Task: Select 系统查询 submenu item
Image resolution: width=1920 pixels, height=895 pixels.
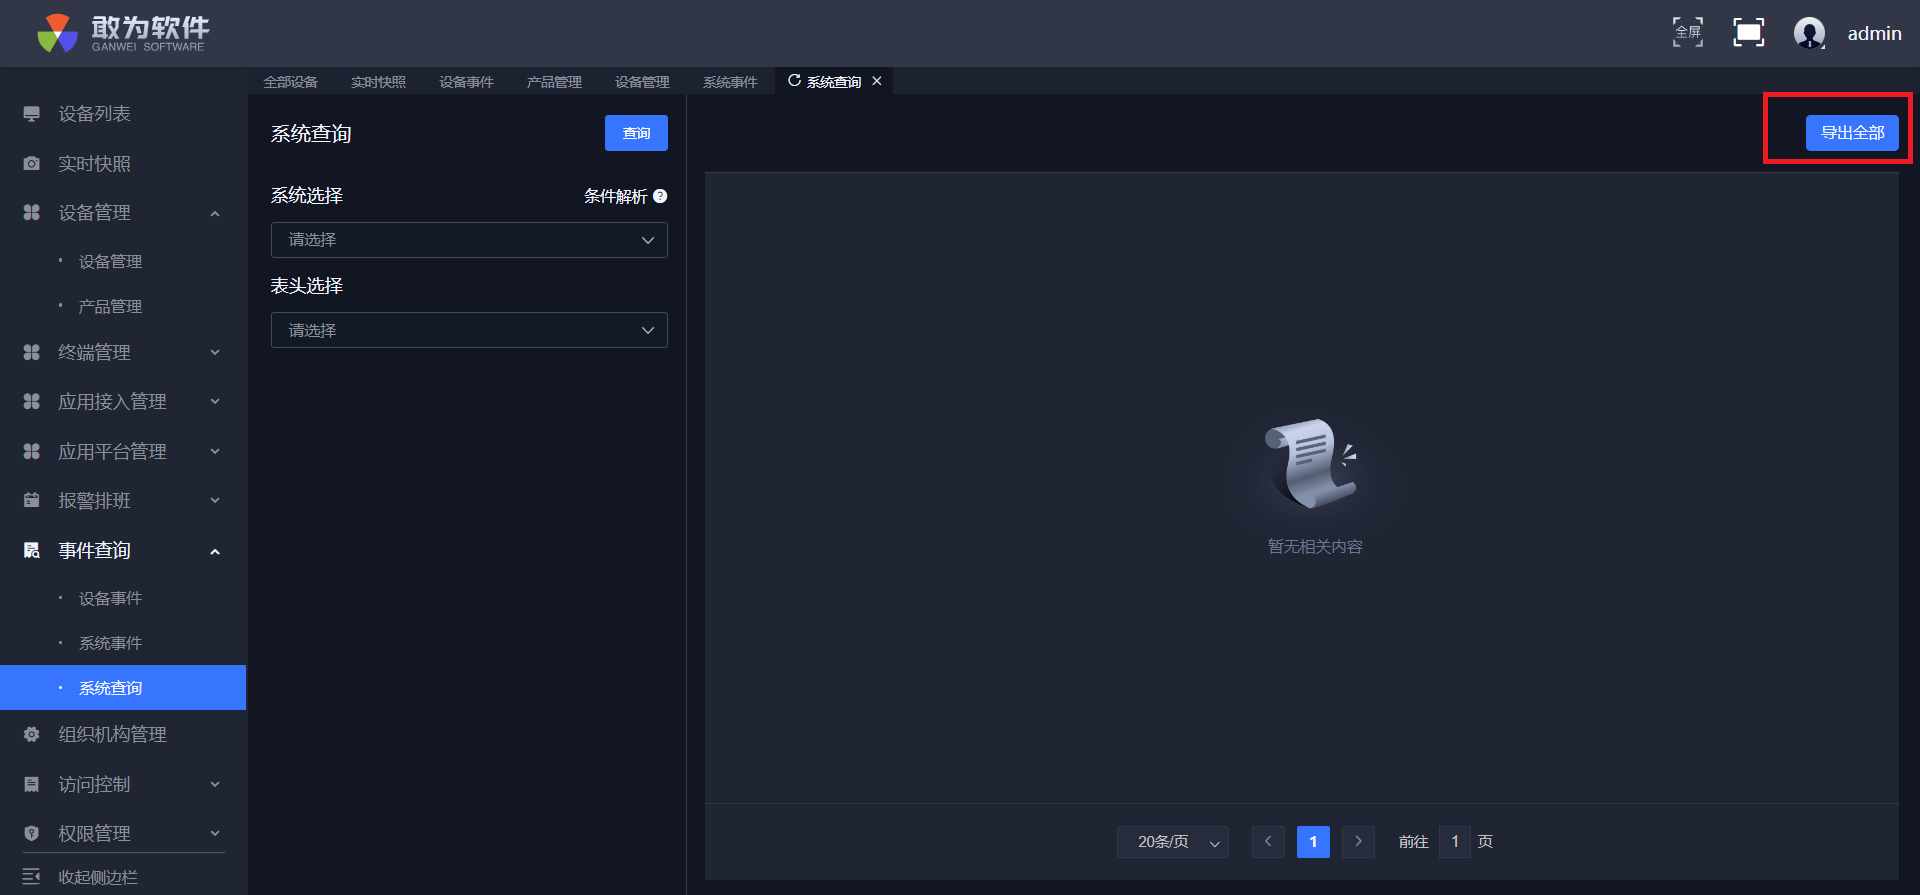Action: click(x=123, y=688)
